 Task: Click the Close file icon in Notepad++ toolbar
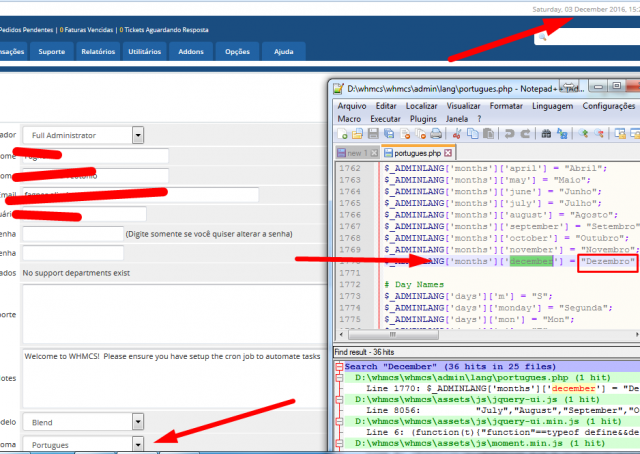[x=405, y=134]
